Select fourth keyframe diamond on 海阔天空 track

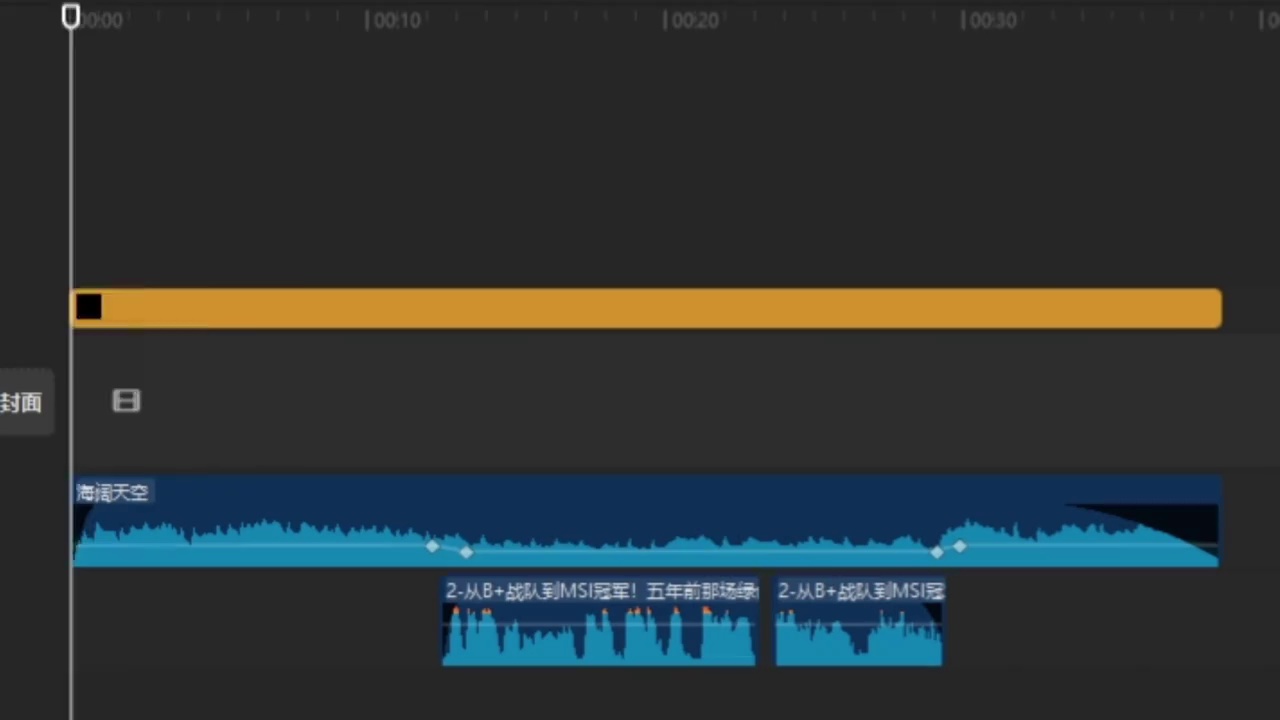tap(960, 546)
